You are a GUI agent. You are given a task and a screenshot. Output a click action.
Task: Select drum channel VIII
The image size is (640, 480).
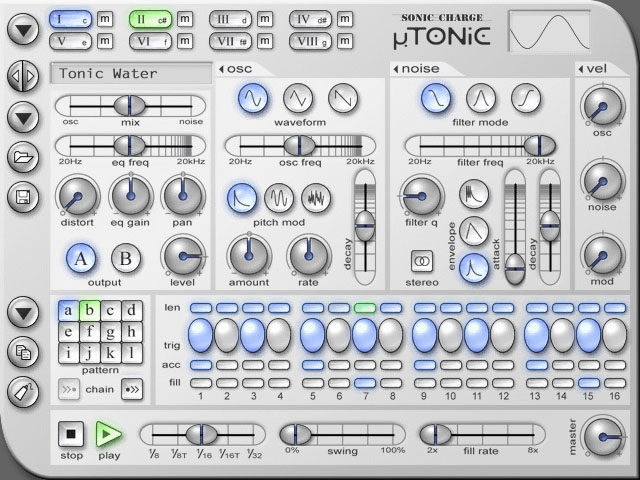(310, 41)
